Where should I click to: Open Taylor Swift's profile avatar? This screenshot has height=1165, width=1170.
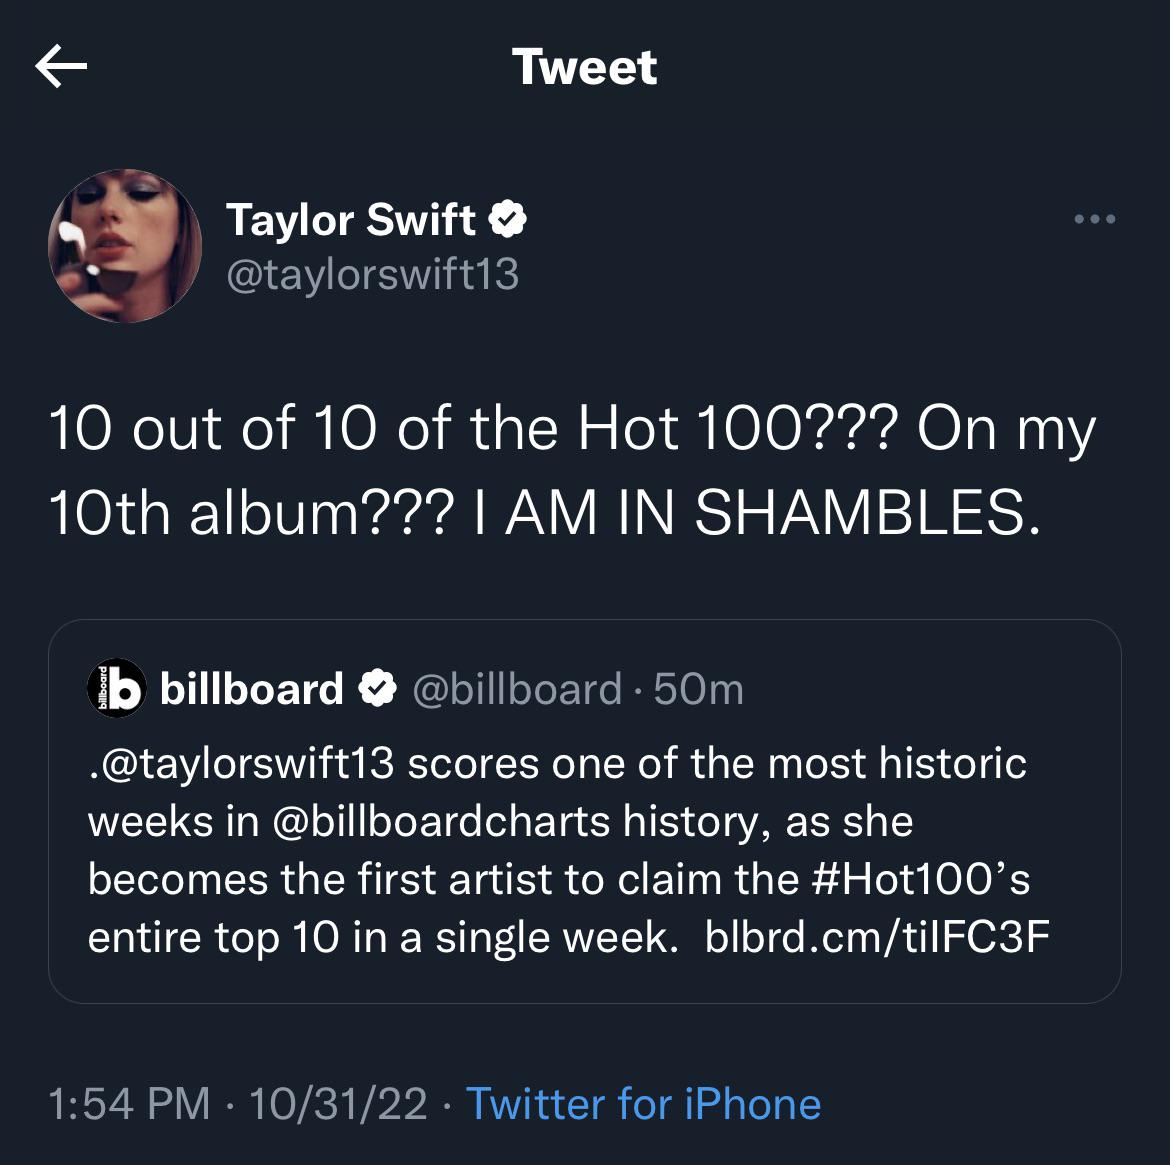point(124,245)
